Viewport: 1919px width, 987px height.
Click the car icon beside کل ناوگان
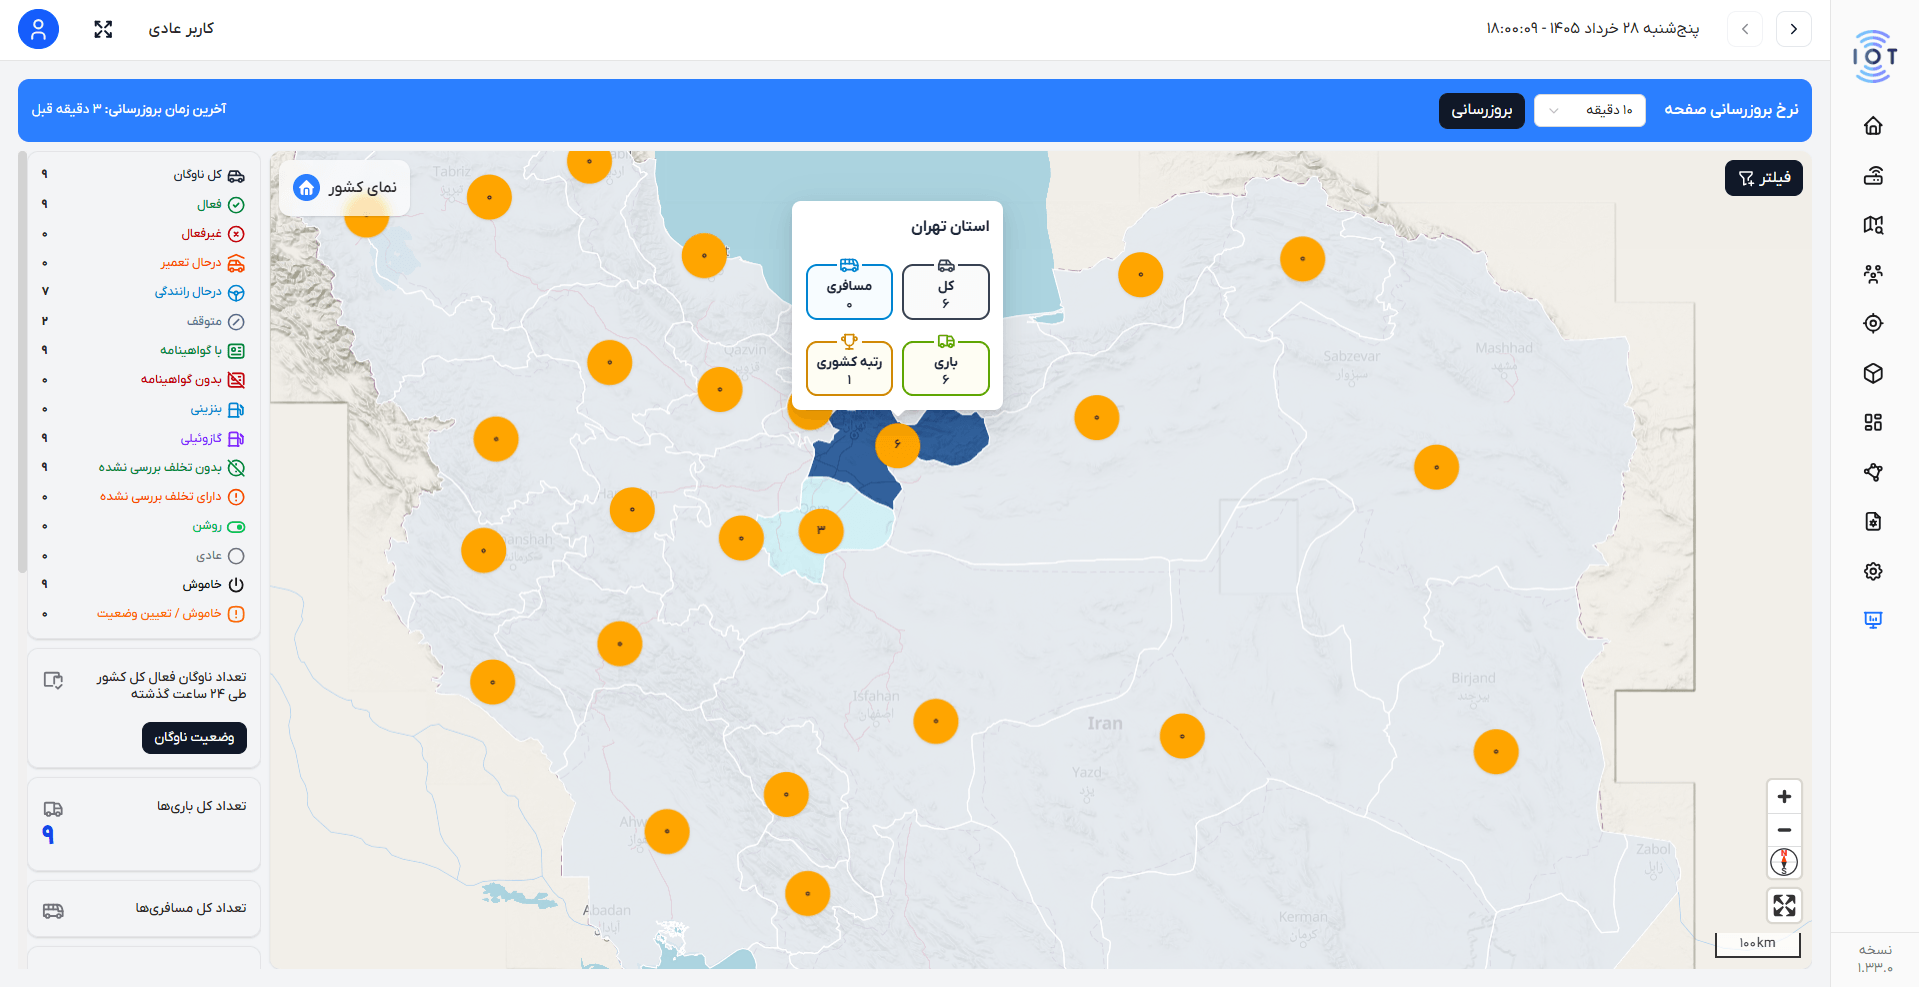(x=236, y=176)
